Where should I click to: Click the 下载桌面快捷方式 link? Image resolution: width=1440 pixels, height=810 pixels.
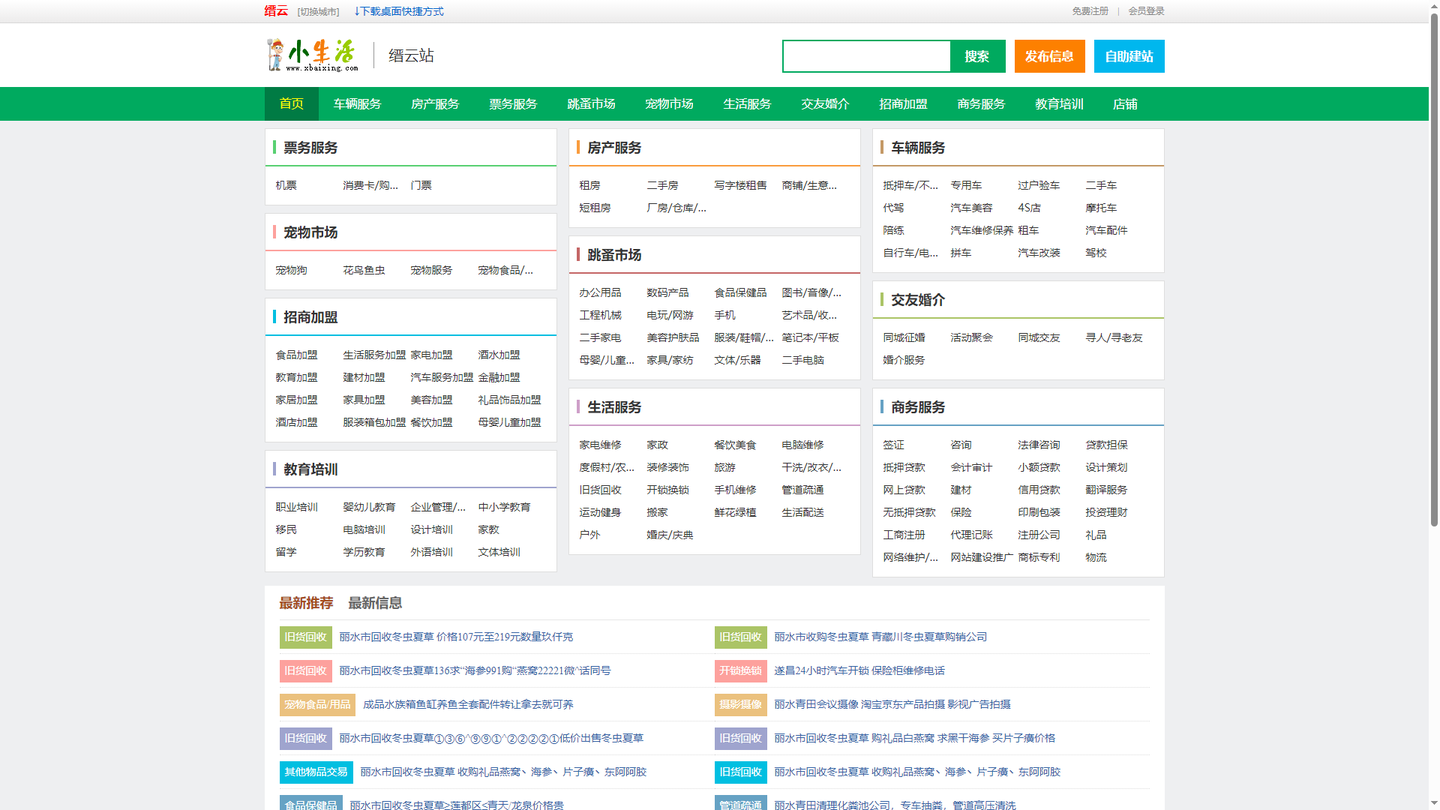398,12
